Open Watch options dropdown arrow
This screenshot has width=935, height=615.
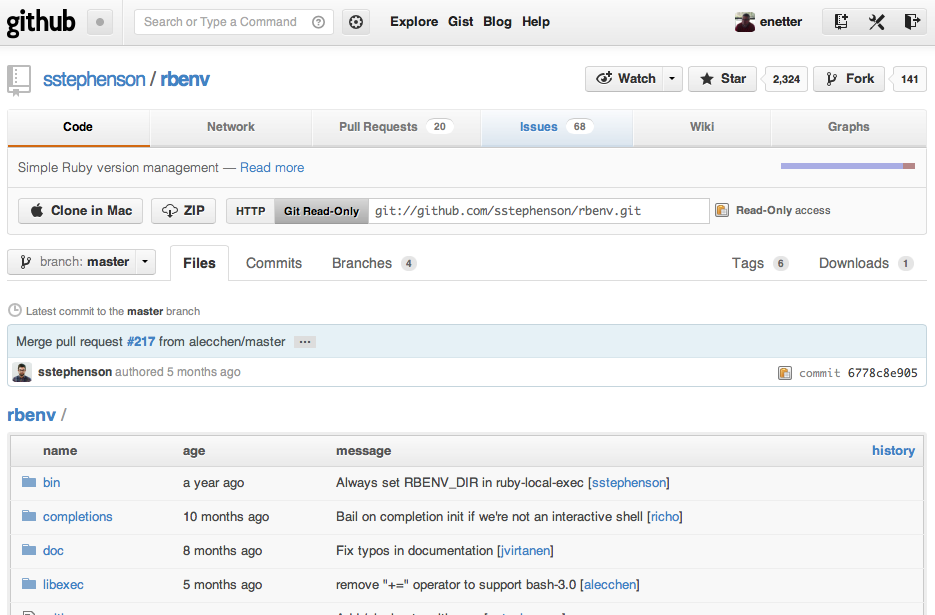pos(672,79)
